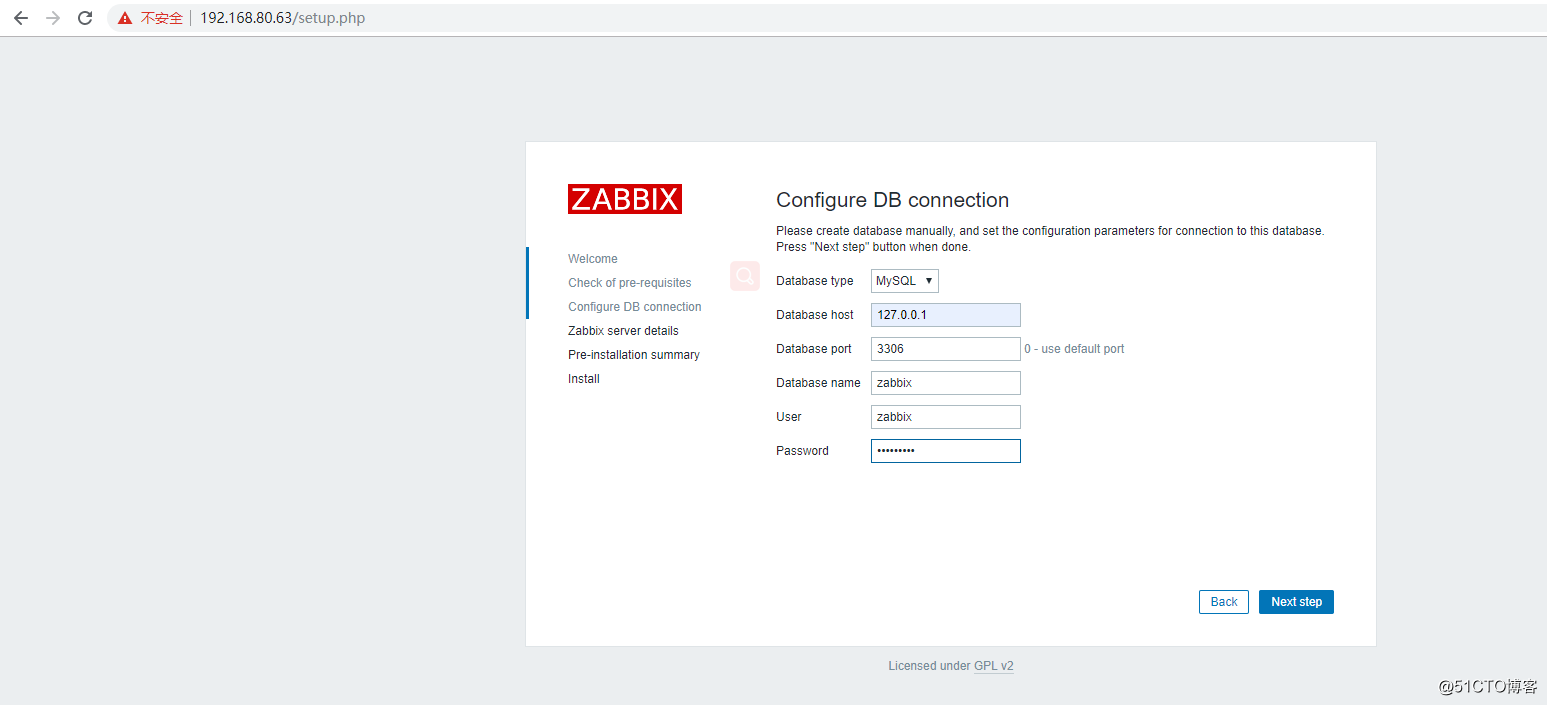Focus the address bar URL setup.php
Viewport: 1547px width, 705px height.
tap(282, 18)
